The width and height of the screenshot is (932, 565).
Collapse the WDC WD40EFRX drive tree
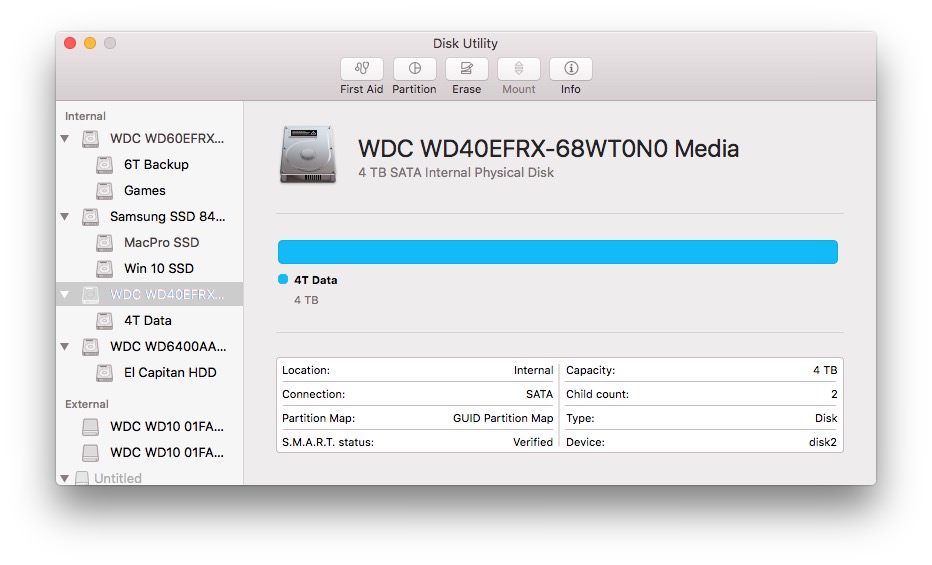click(65, 295)
